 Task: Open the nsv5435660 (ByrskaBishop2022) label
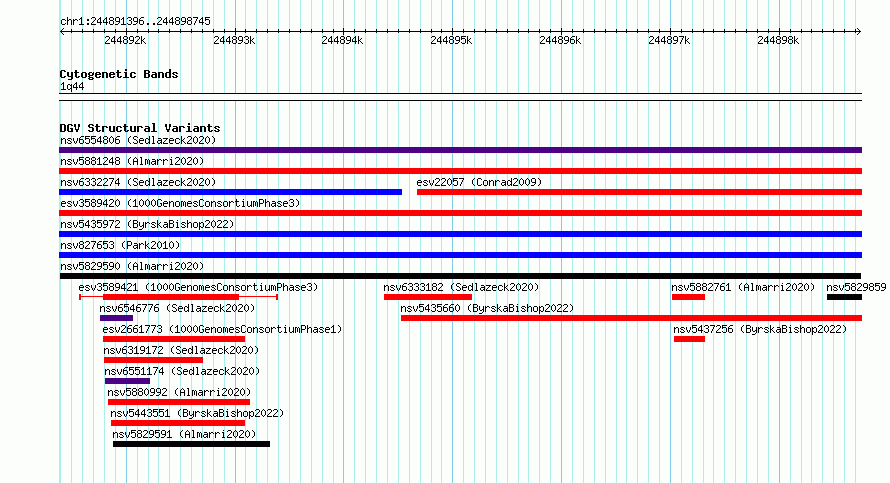[487, 308]
